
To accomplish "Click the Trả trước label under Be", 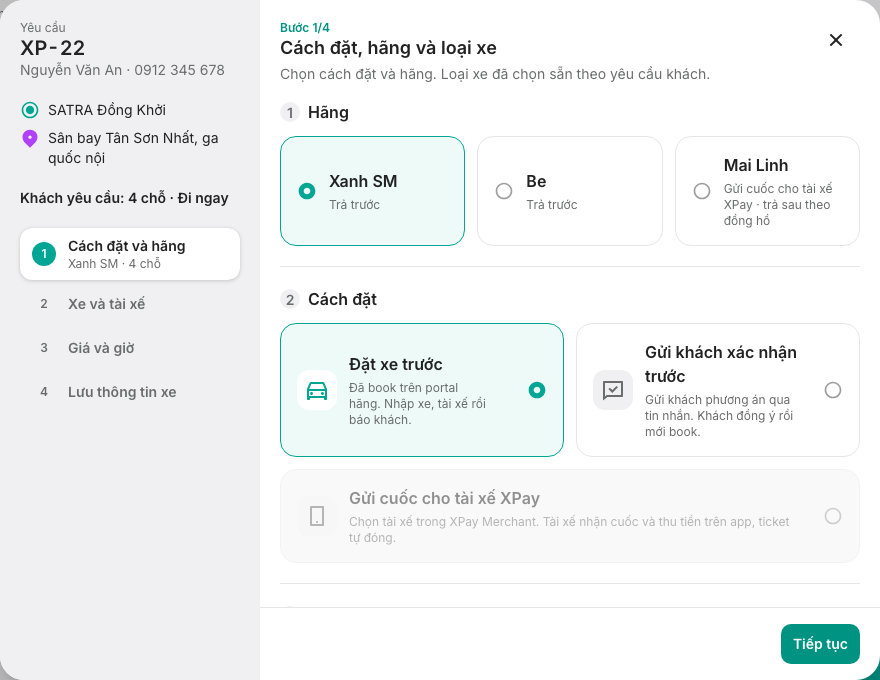I will click(x=552, y=205).
